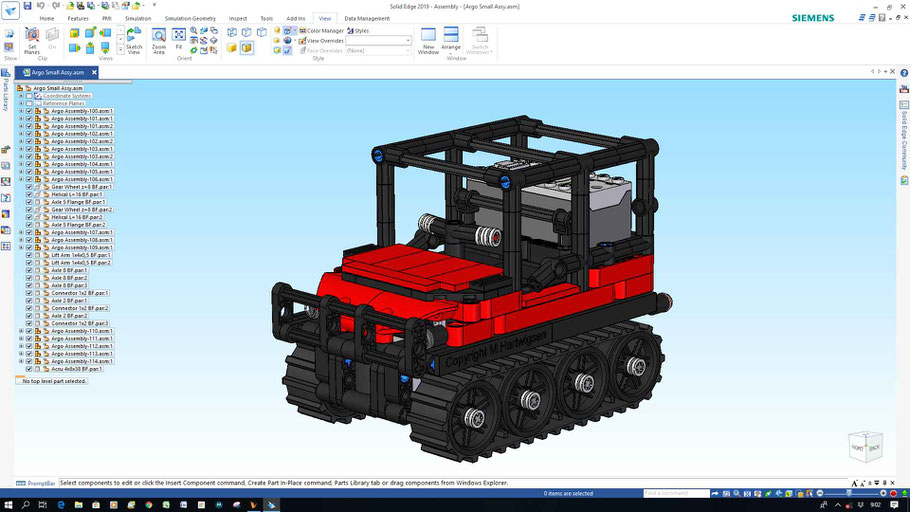Open the notification center on taskbar
The width and height of the screenshot is (910, 512).
(894, 505)
